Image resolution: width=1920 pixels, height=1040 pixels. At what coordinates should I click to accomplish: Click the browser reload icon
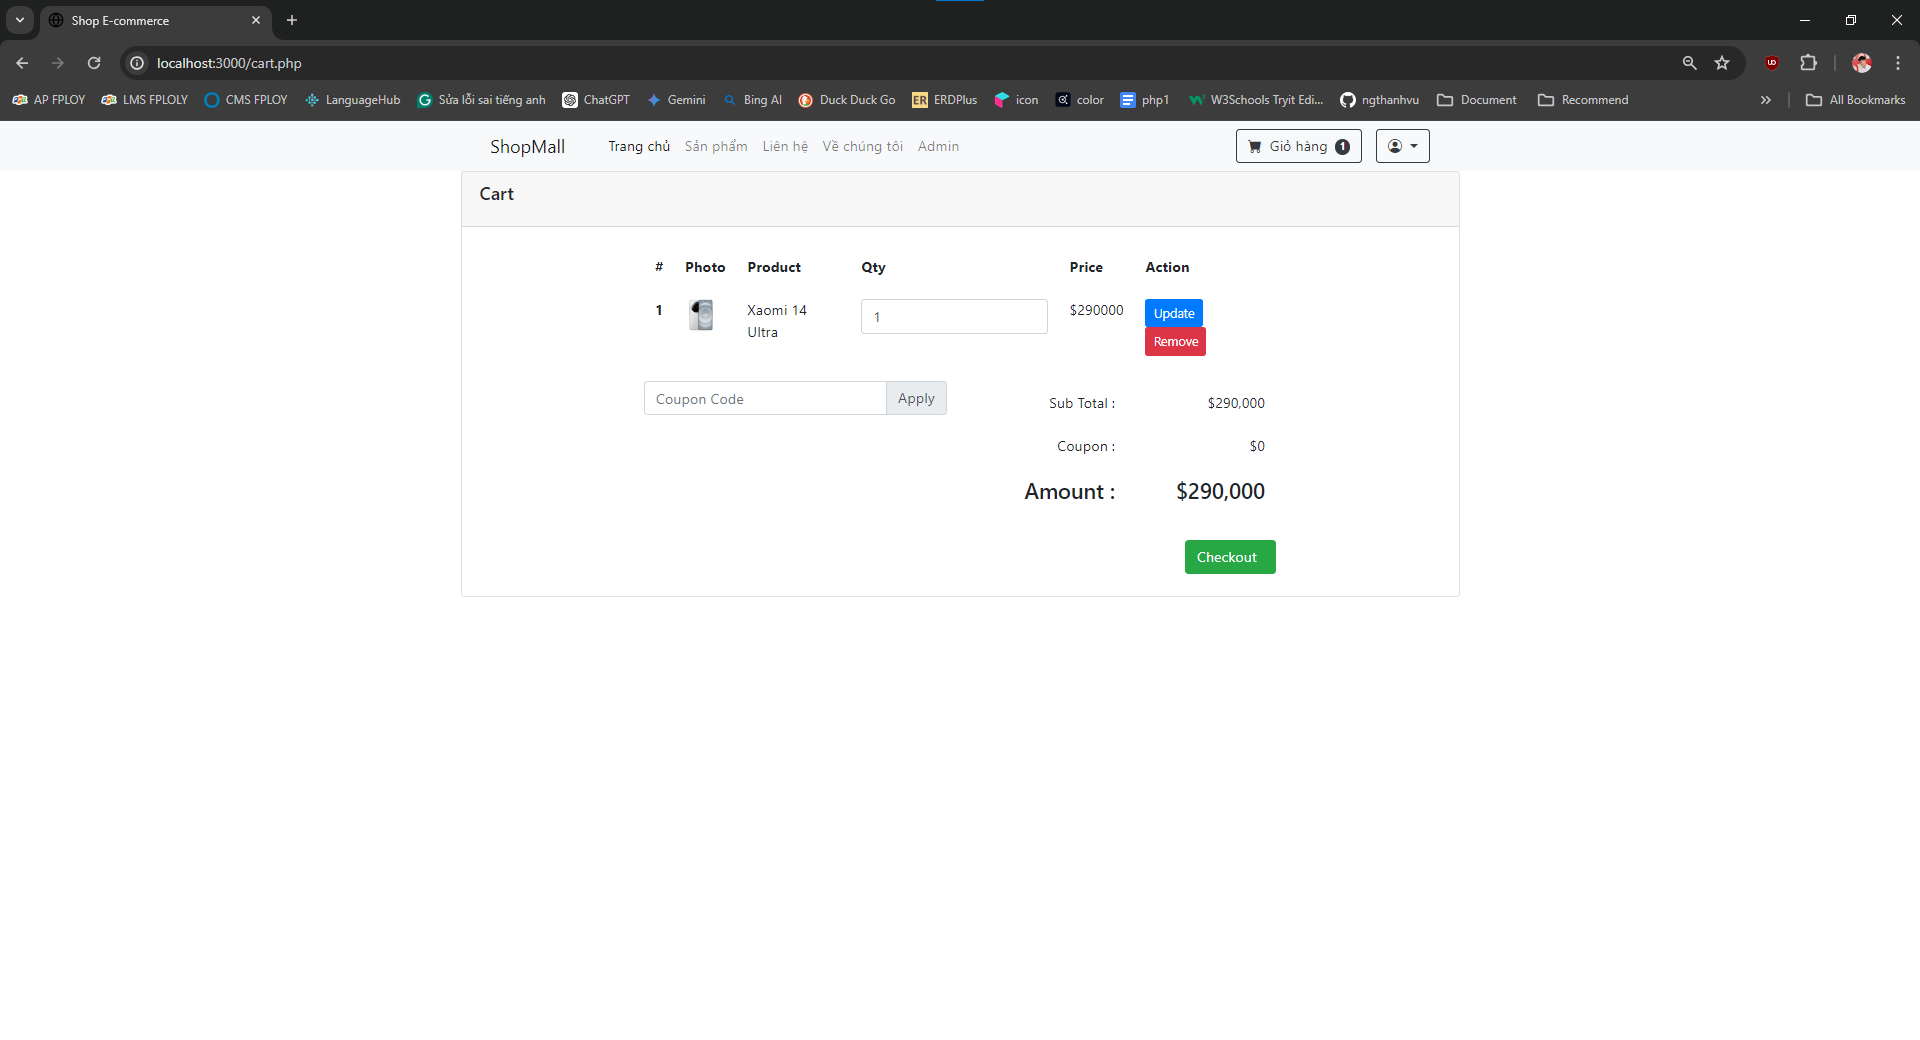(x=94, y=63)
